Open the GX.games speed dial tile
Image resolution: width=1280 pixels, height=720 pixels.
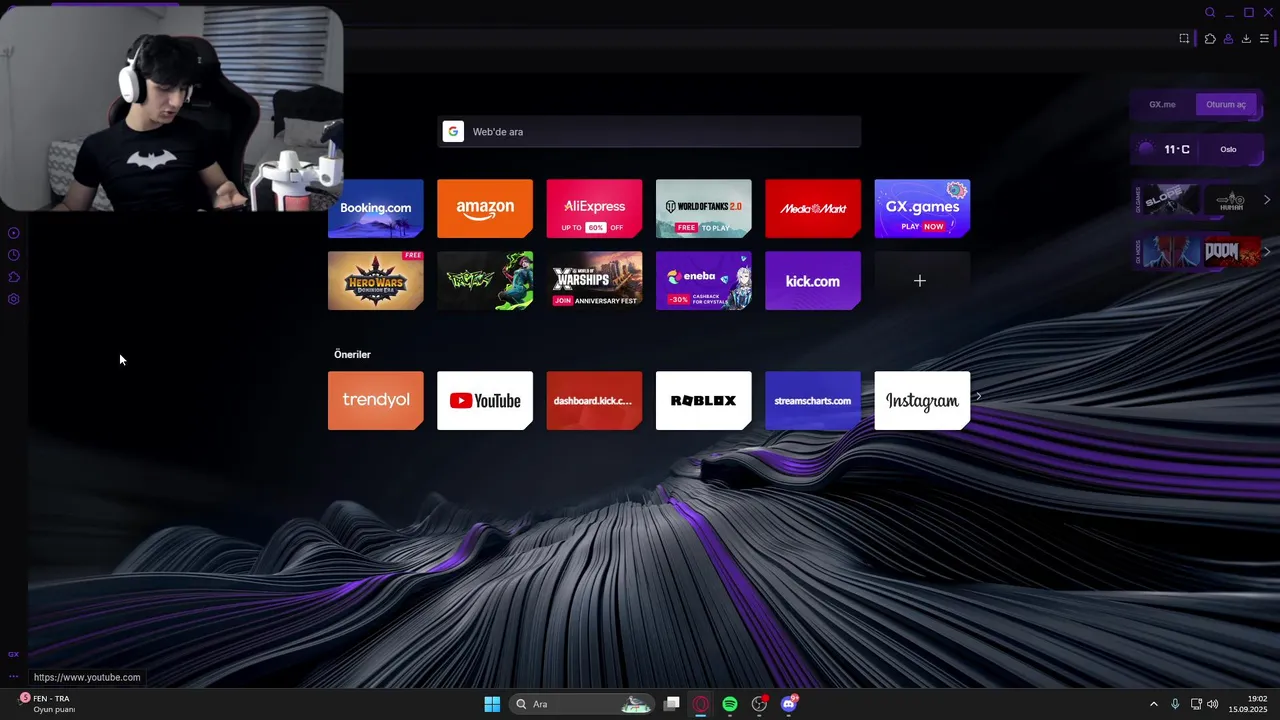(x=922, y=208)
